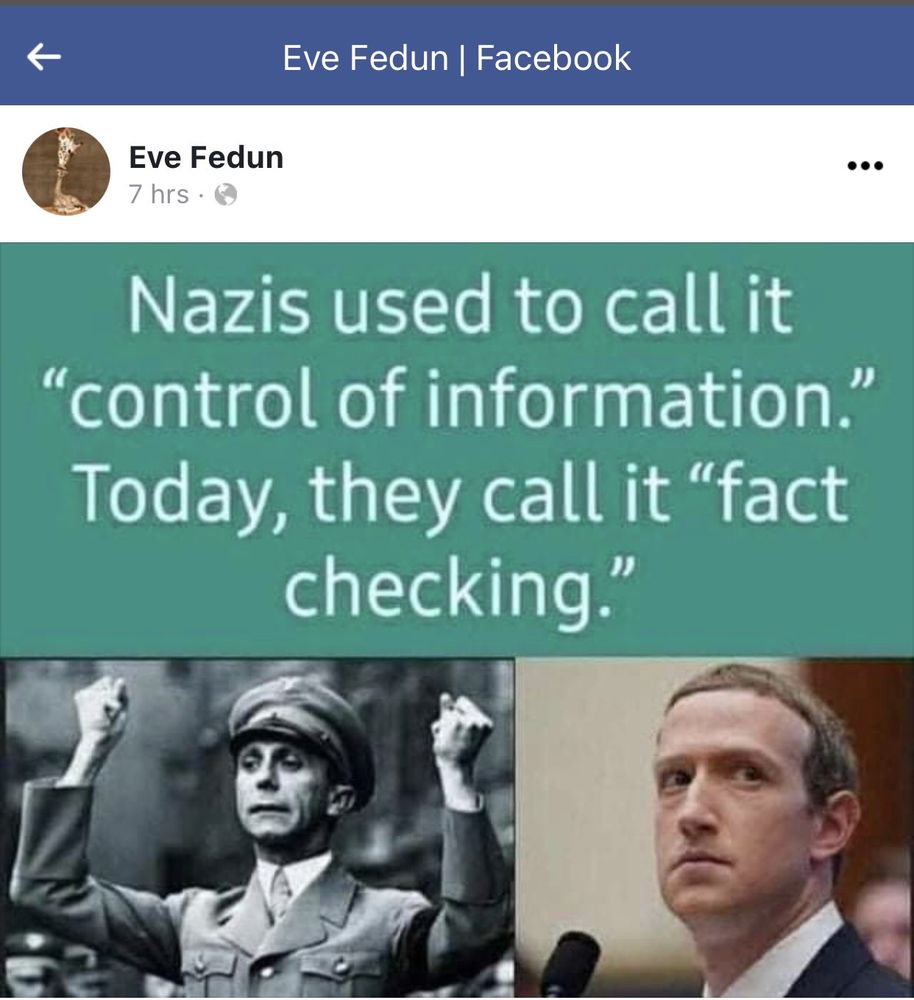This screenshot has width=914, height=1000.
Task: Click 'Nazis used to call it' line
Action: tap(461, 305)
